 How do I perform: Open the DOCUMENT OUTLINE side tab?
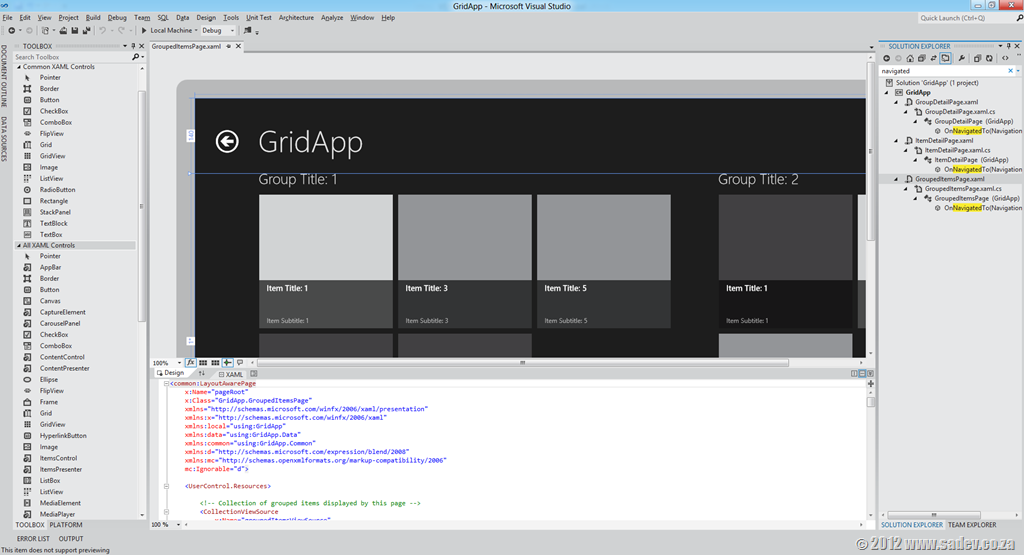click(4, 76)
